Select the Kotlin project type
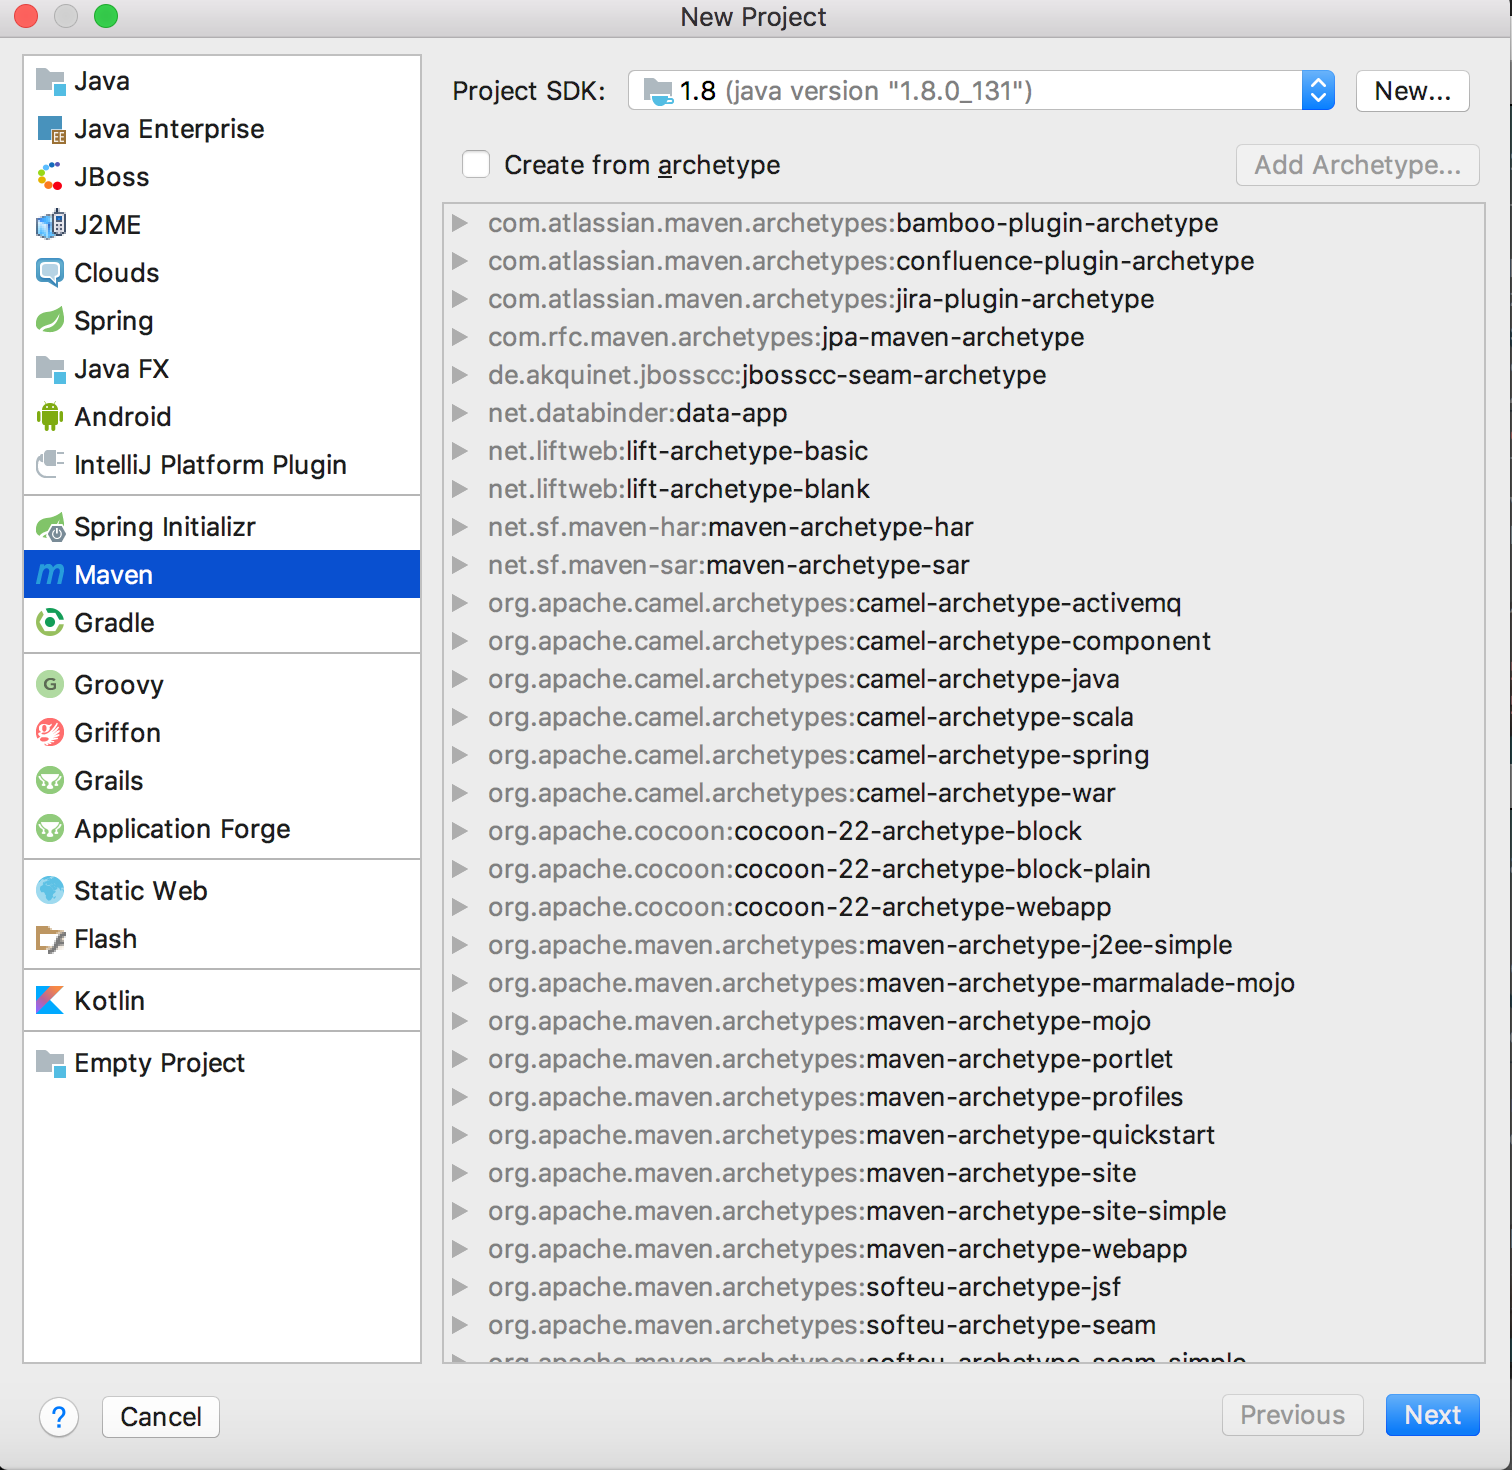 point(109,1000)
